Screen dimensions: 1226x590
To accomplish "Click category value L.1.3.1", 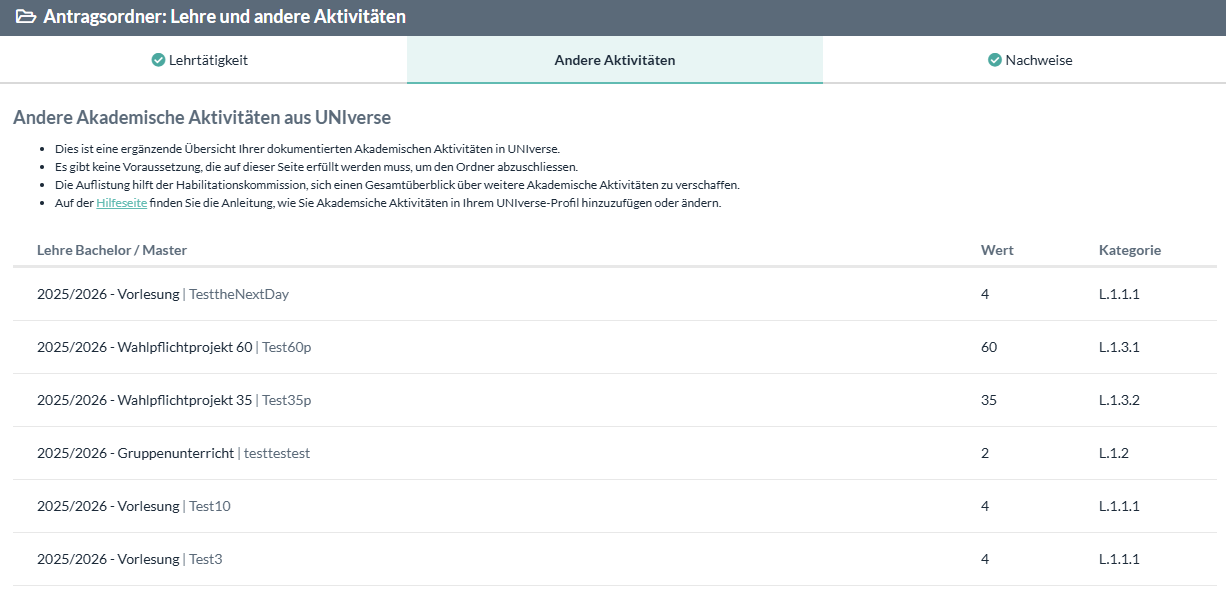I will (x=1119, y=347).
